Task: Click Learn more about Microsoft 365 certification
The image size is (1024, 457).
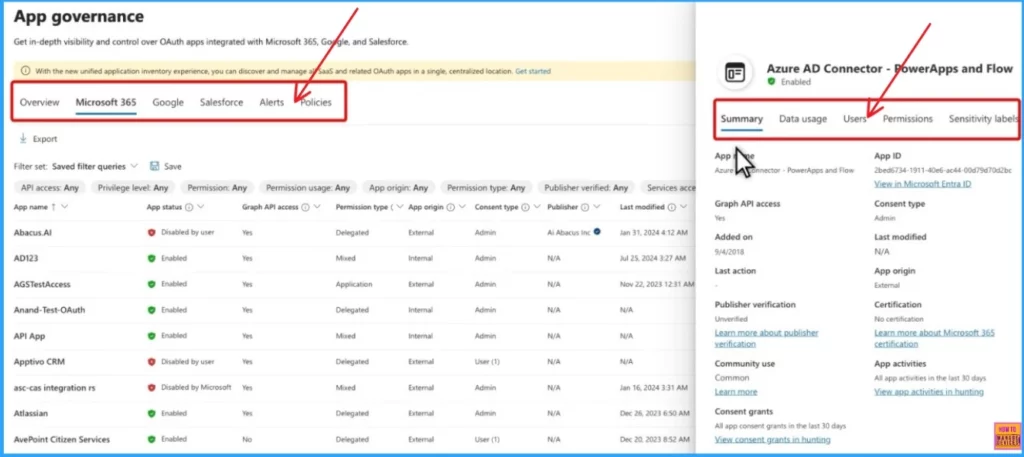Action: pyautogui.click(x=935, y=338)
